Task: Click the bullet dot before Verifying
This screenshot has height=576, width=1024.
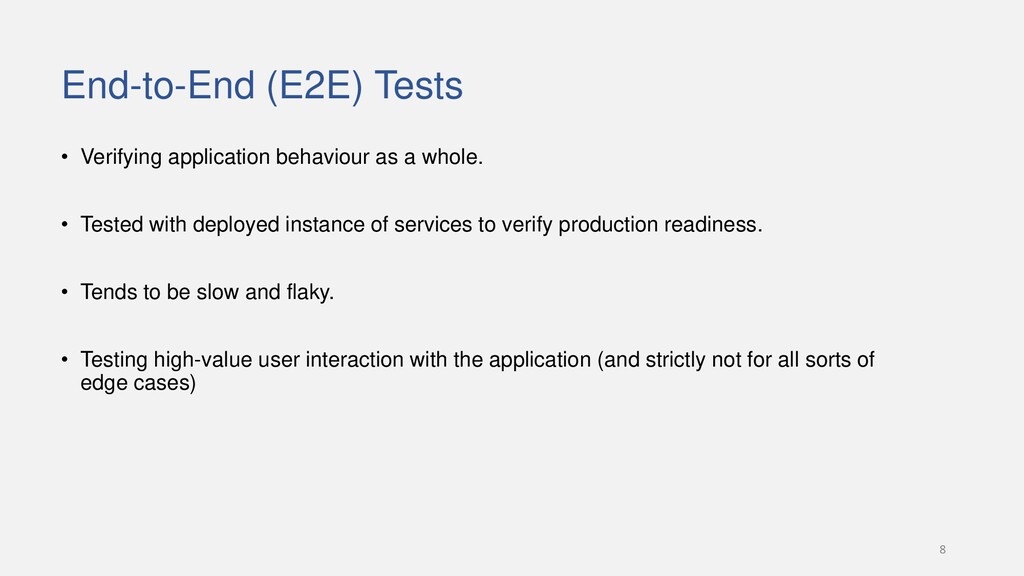Action: [x=65, y=157]
